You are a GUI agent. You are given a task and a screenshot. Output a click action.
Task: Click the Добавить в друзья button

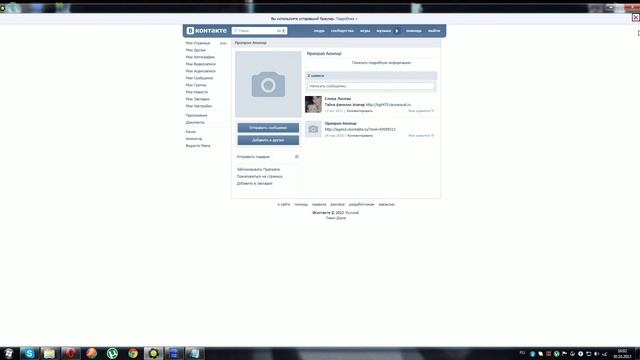click(x=268, y=140)
